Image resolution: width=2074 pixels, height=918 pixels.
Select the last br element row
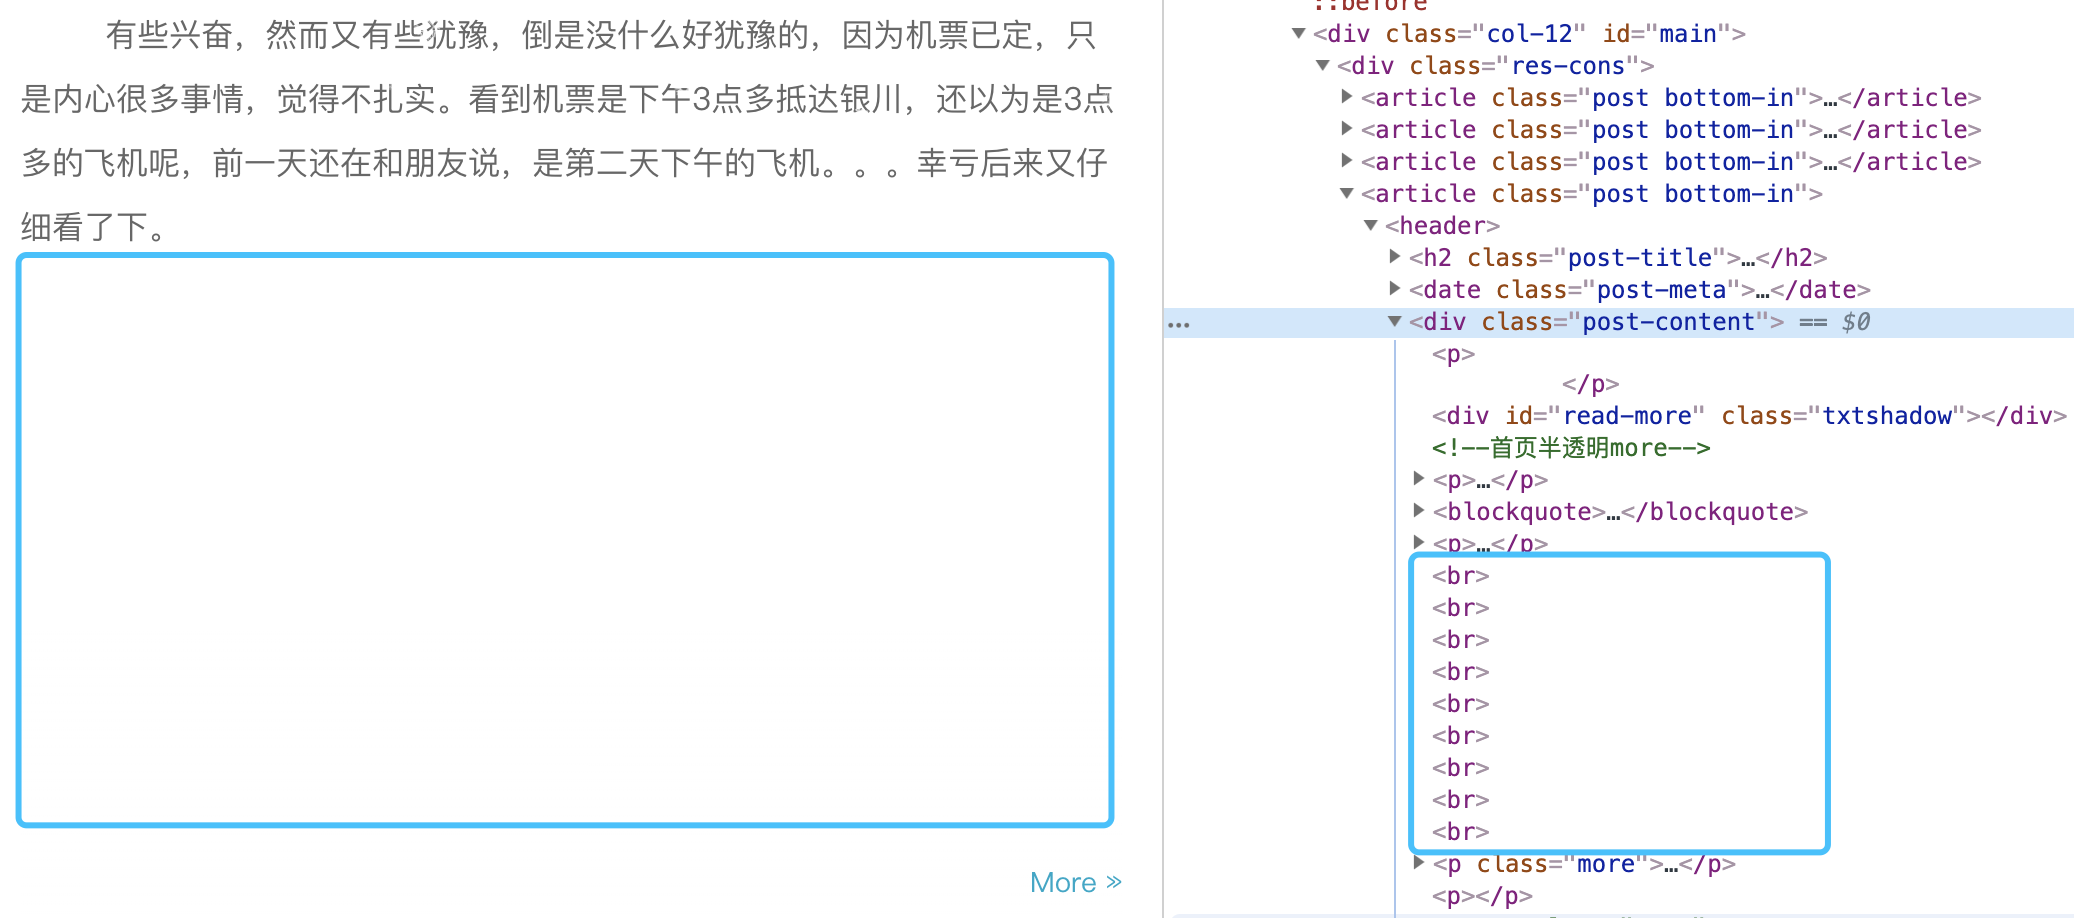pyautogui.click(x=1461, y=832)
